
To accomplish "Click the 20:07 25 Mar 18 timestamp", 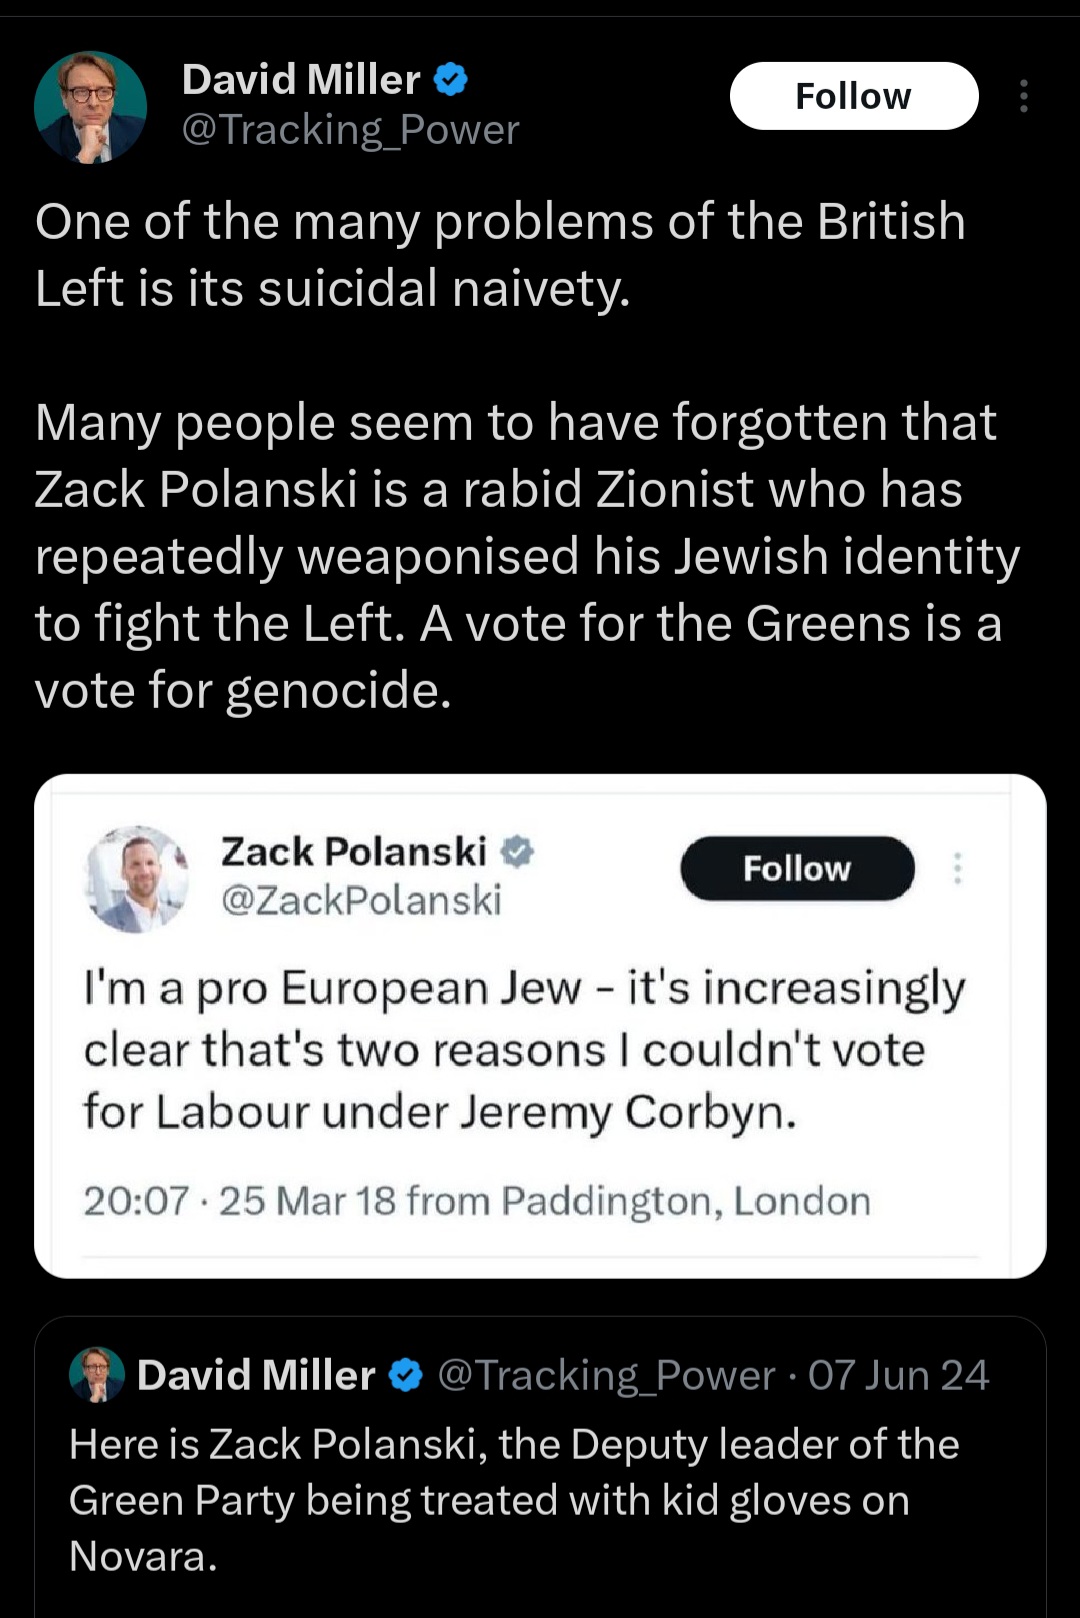I will (476, 1201).
